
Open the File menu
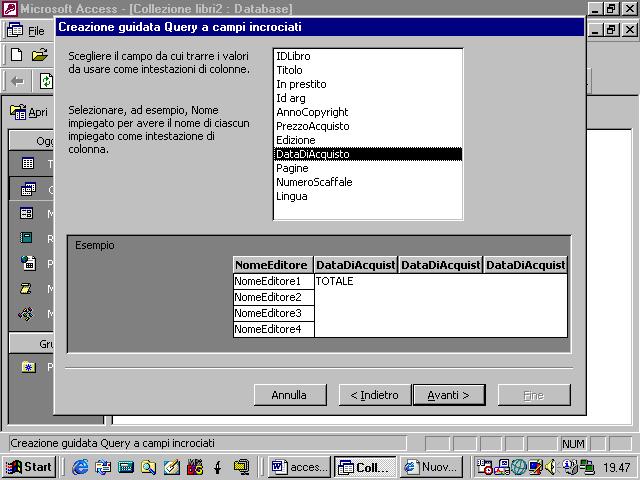pos(36,31)
